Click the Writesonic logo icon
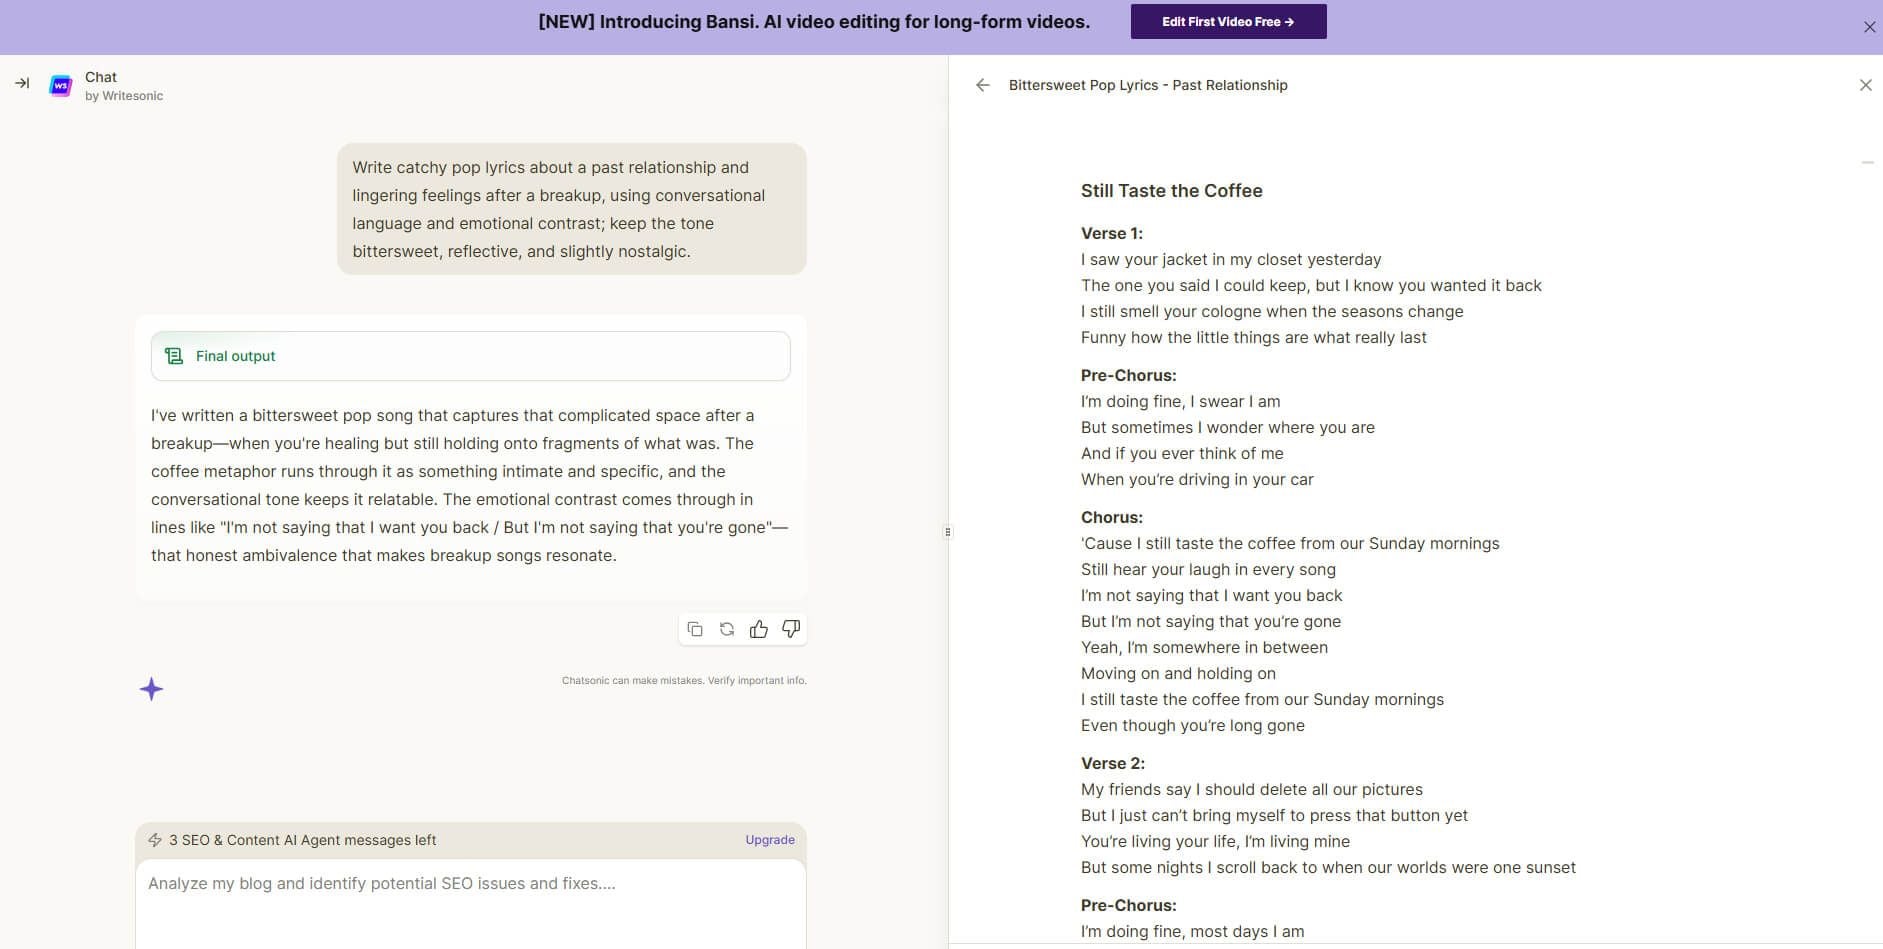The image size is (1883, 949). (x=61, y=86)
